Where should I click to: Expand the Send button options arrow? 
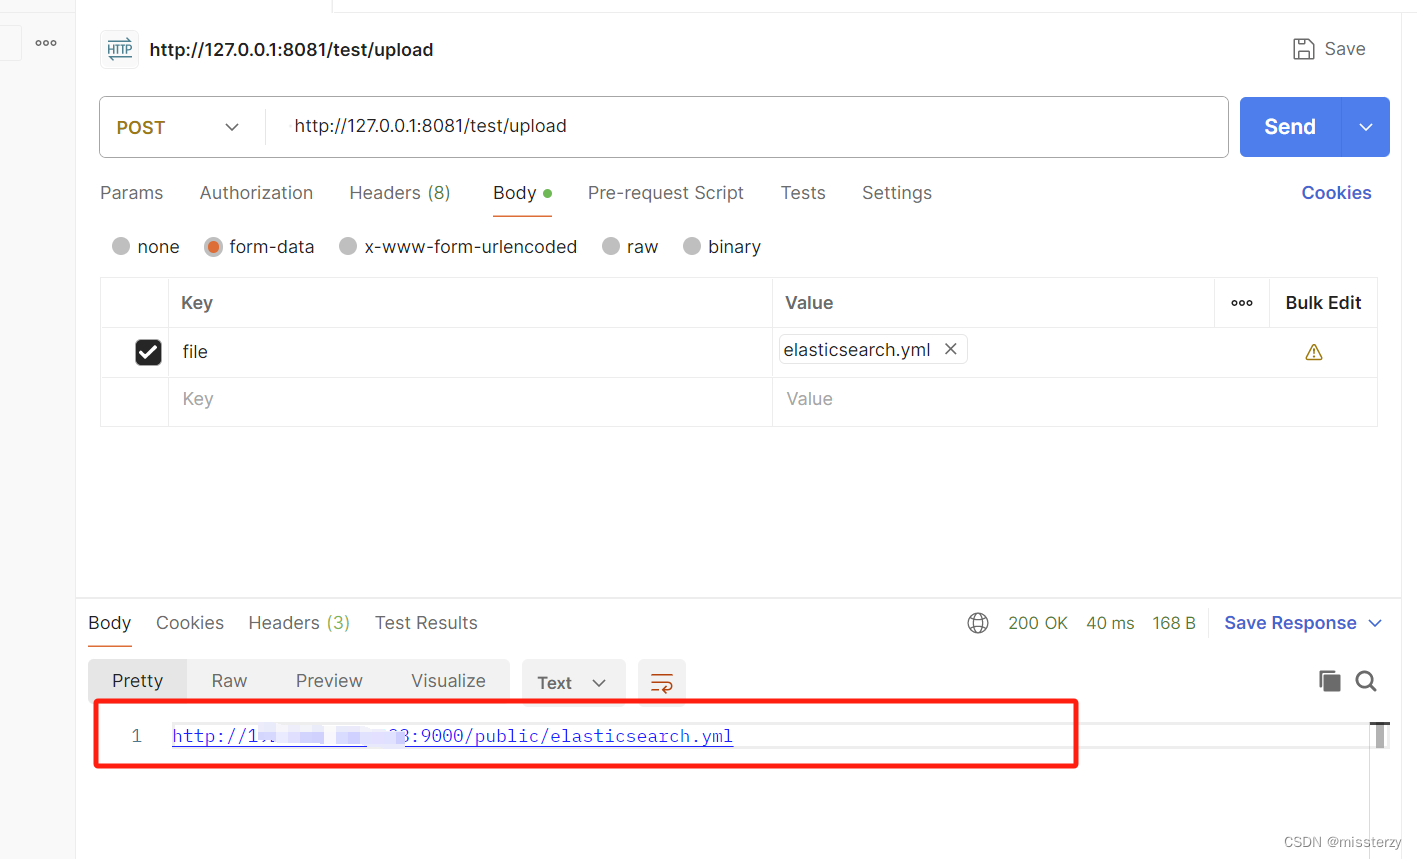pos(1365,127)
